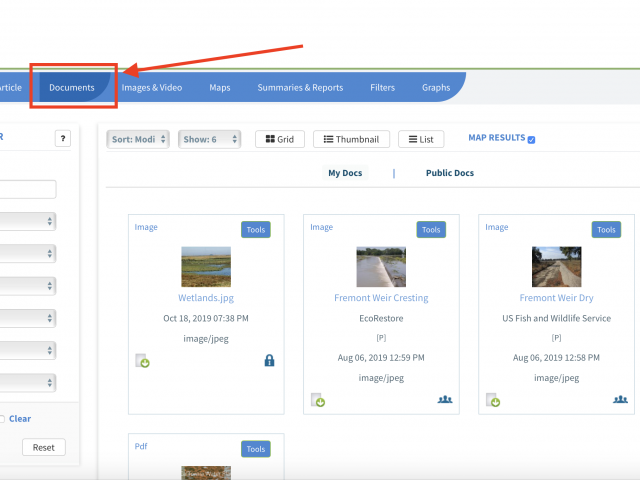
Task: Switch to Grid view
Action: pos(280,139)
